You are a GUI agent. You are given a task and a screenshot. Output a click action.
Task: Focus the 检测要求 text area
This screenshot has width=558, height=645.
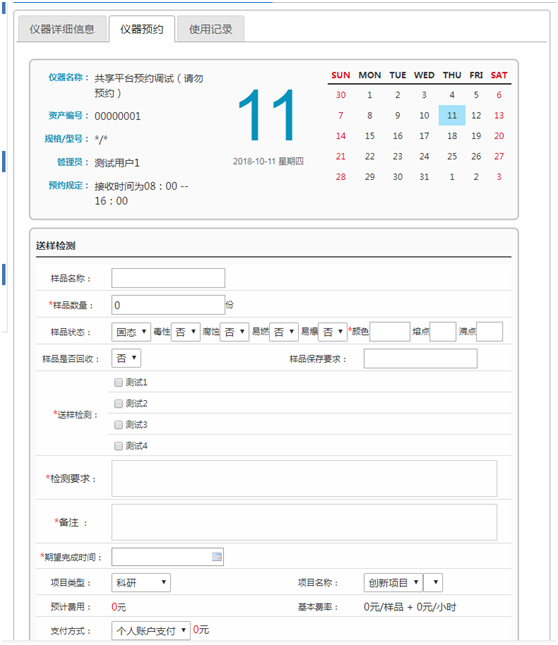click(x=304, y=478)
